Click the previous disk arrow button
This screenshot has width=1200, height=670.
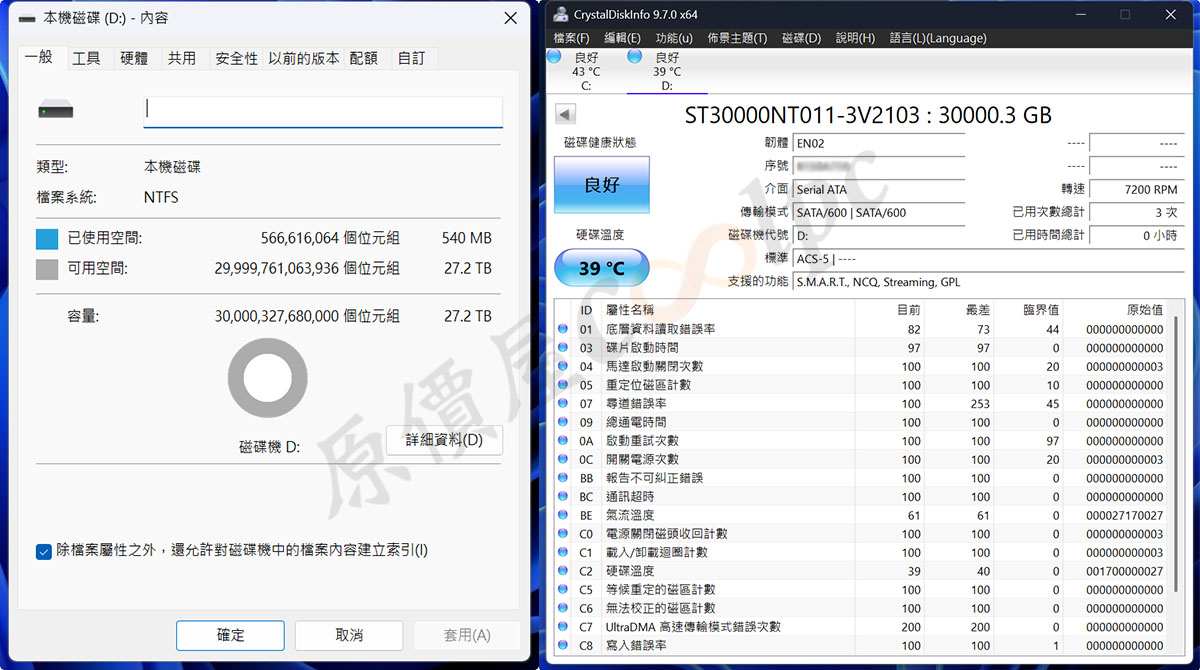pyautogui.click(x=565, y=115)
